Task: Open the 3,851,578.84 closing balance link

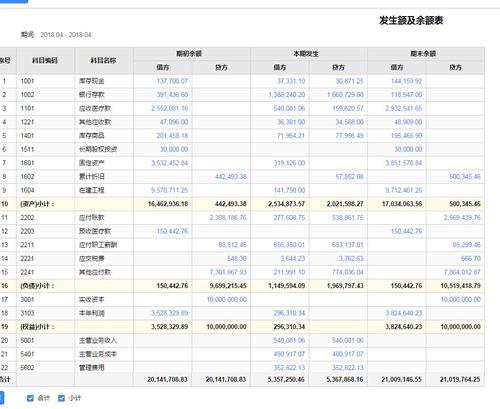Action: coord(404,163)
